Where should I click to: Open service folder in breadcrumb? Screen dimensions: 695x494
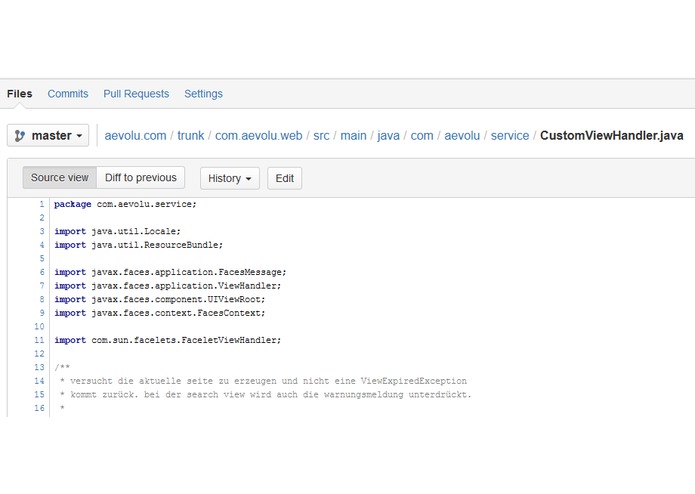tap(510, 136)
